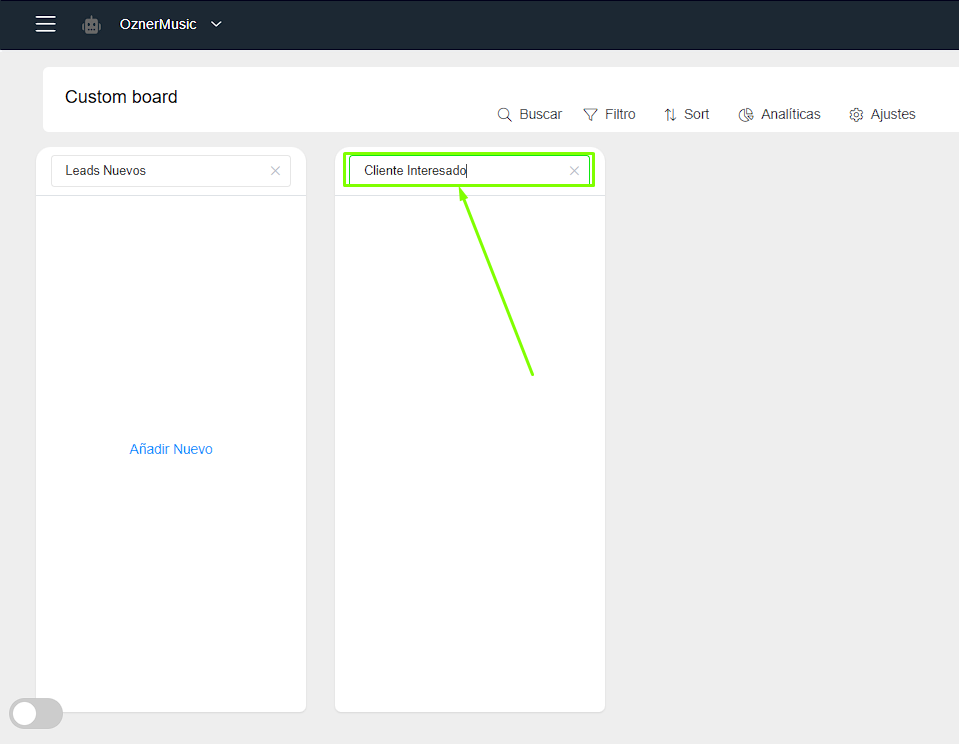
Task: Clear the Leads Nuevos column name
Action: (275, 171)
